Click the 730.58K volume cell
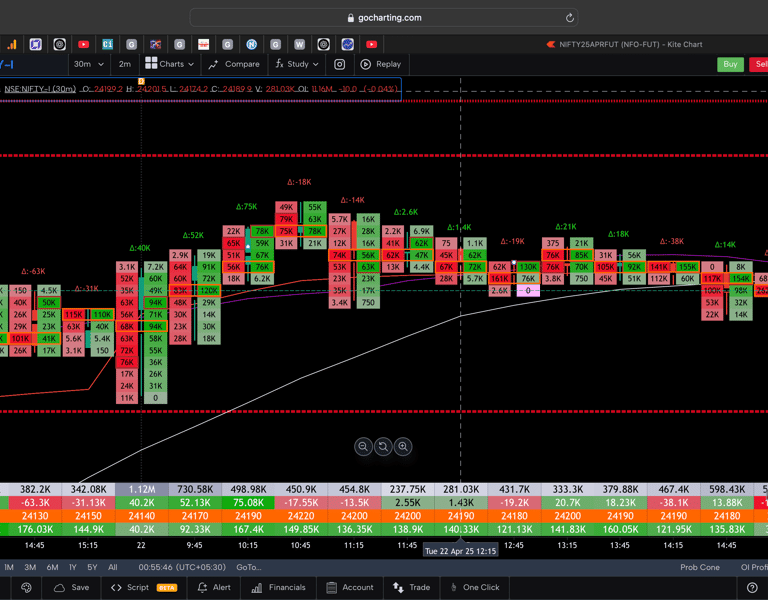This screenshot has width=768, height=600. (x=195, y=489)
